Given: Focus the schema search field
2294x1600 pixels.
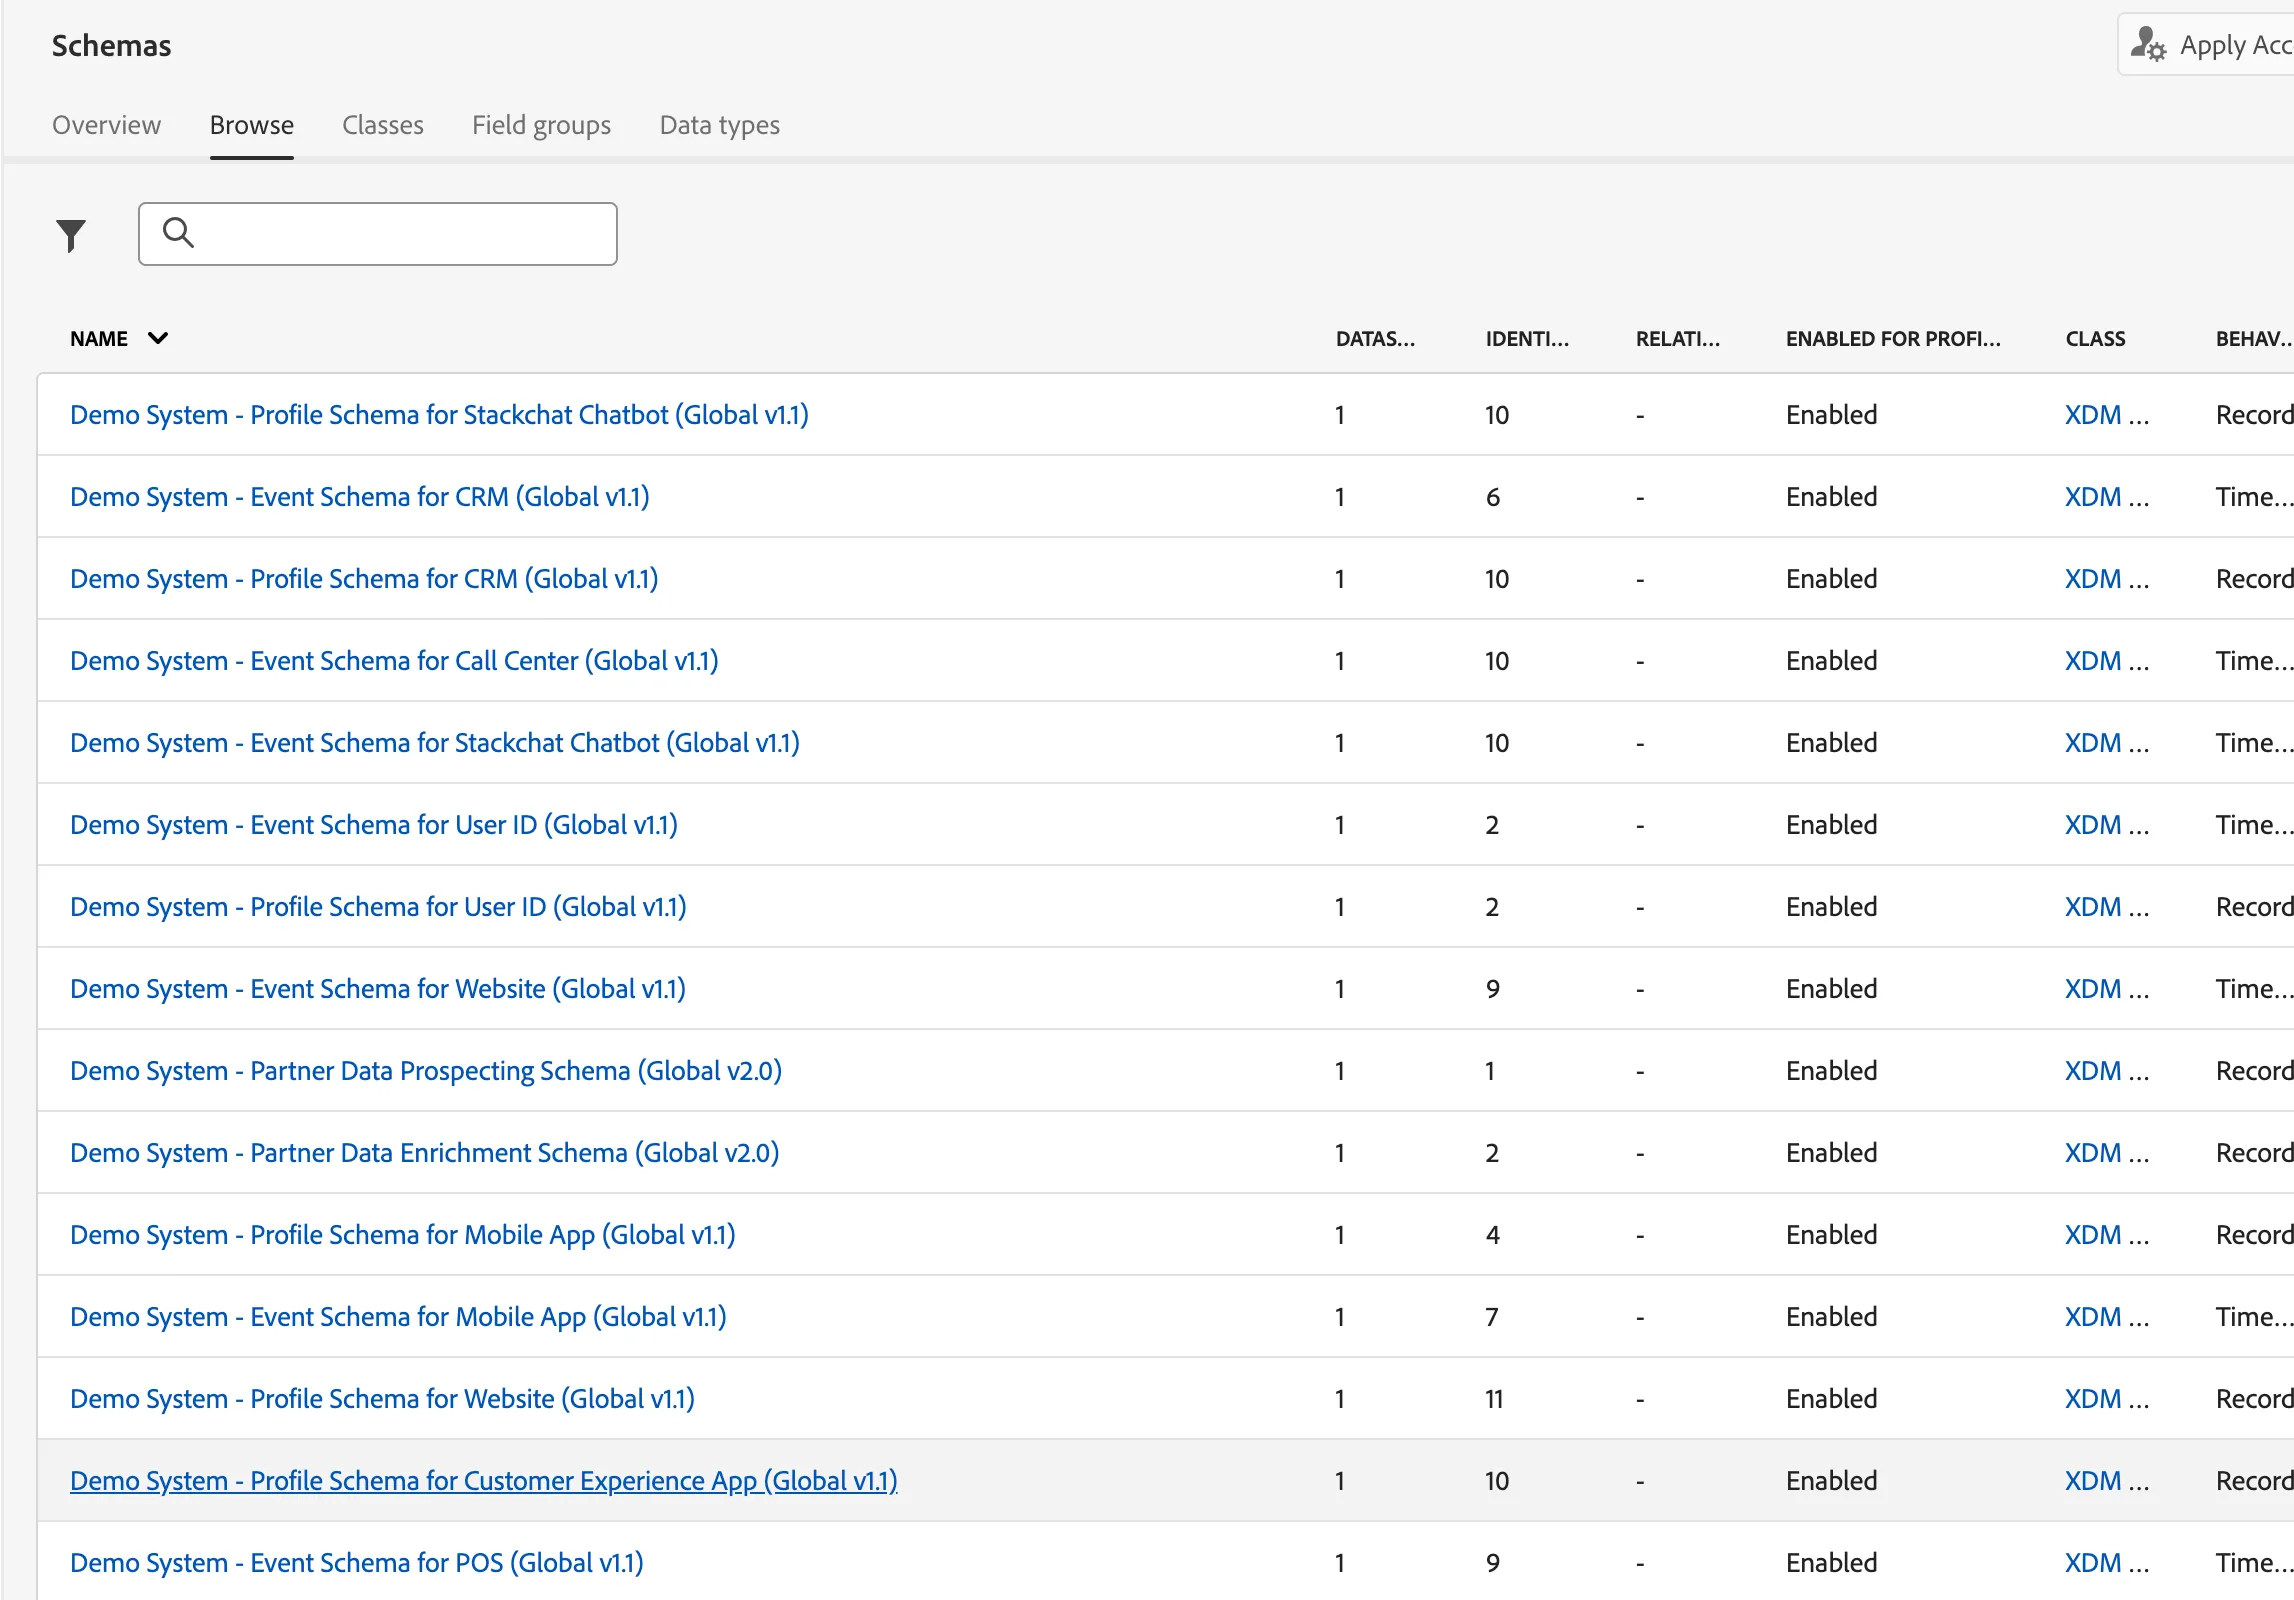Looking at the screenshot, I should click(378, 234).
